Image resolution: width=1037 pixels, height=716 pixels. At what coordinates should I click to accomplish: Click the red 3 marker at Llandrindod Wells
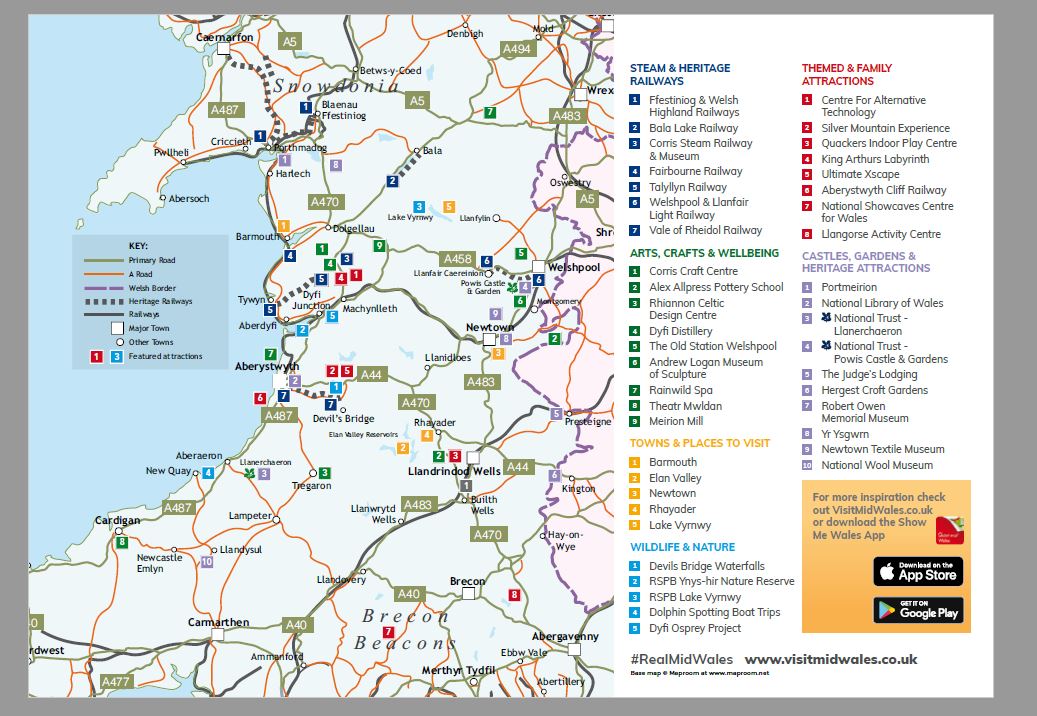454,456
